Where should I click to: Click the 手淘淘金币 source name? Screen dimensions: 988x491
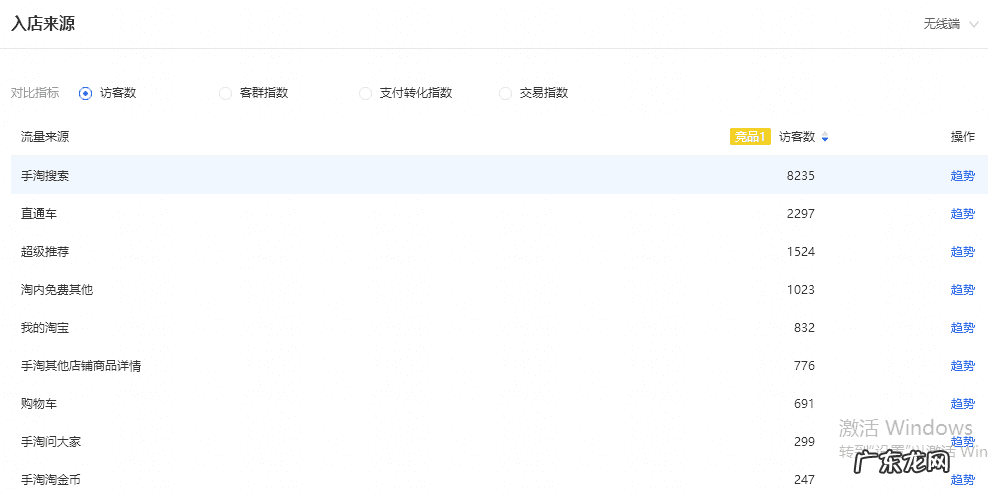tap(50, 479)
